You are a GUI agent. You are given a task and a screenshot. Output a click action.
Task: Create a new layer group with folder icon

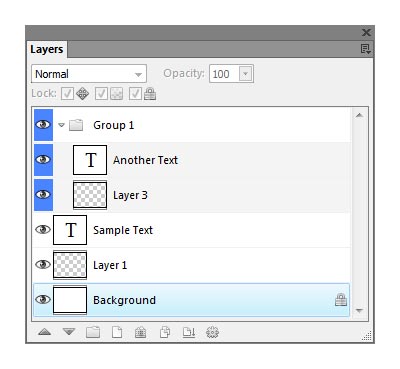[93, 332]
